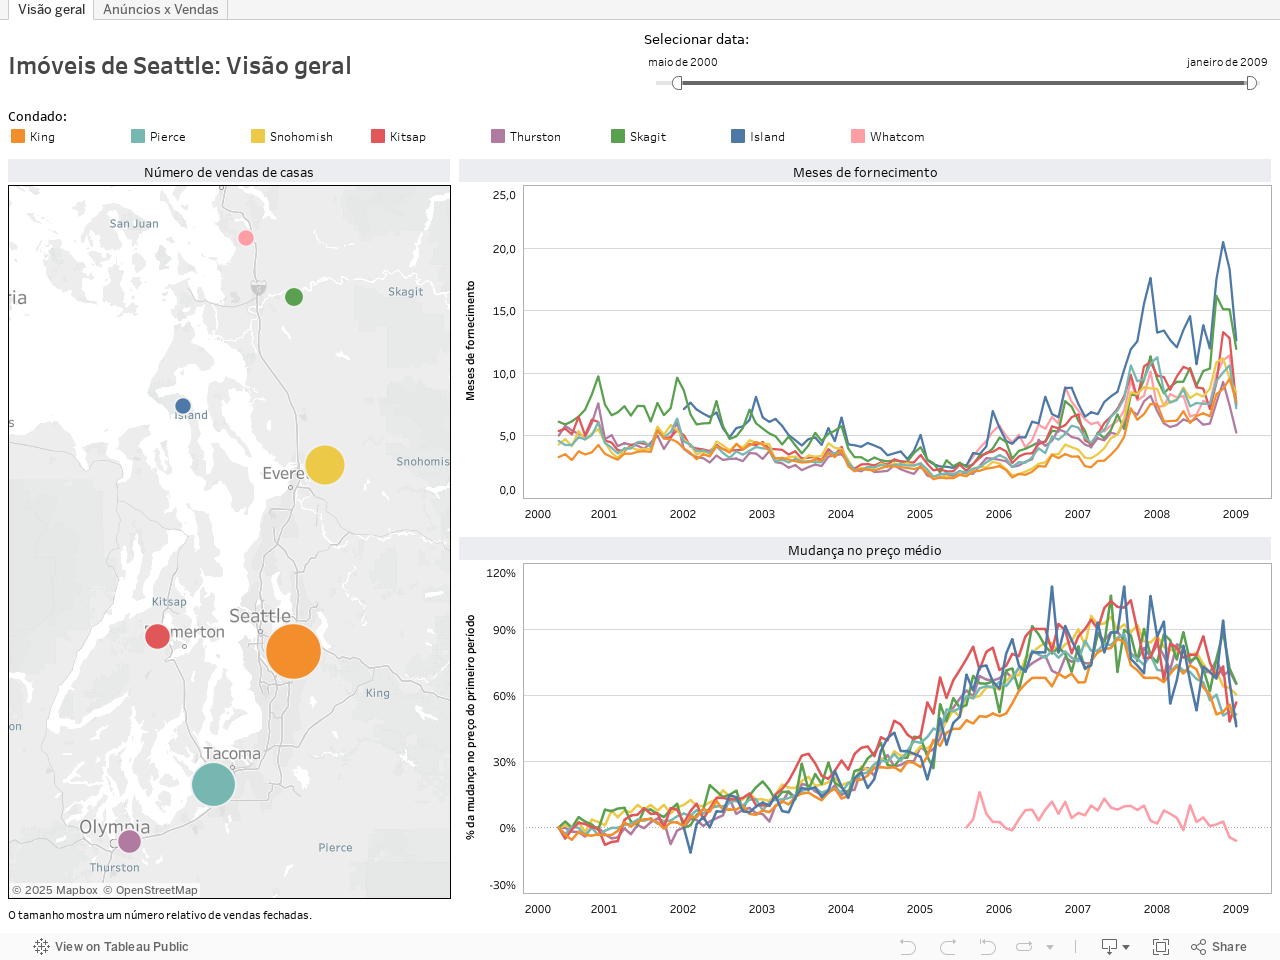This screenshot has width=1280, height=960.
Task: Click the King orange legend swatch
Action: point(18,136)
